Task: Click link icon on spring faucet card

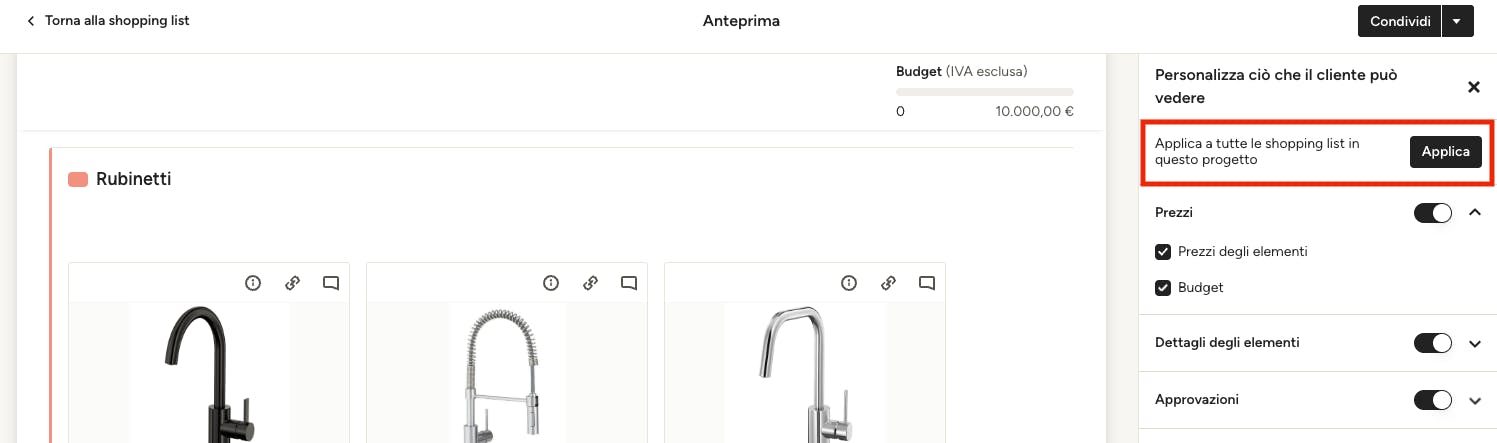Action: coord(591,283)
